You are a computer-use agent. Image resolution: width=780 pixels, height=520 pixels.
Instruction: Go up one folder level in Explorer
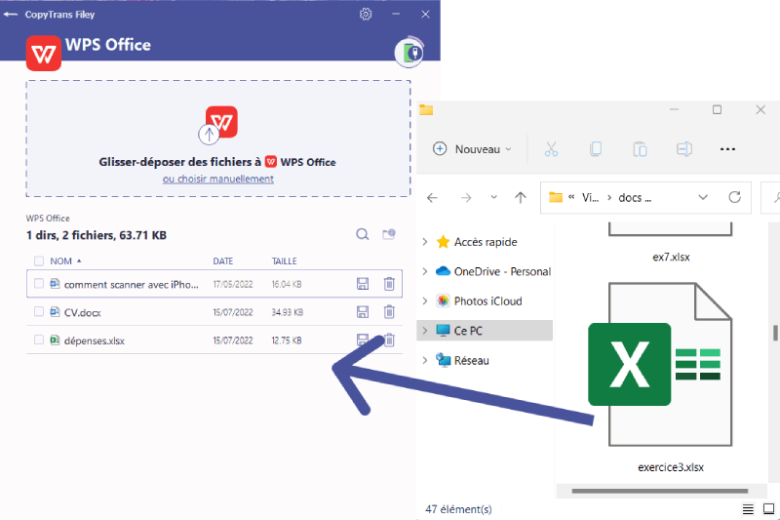click(520, 198)
